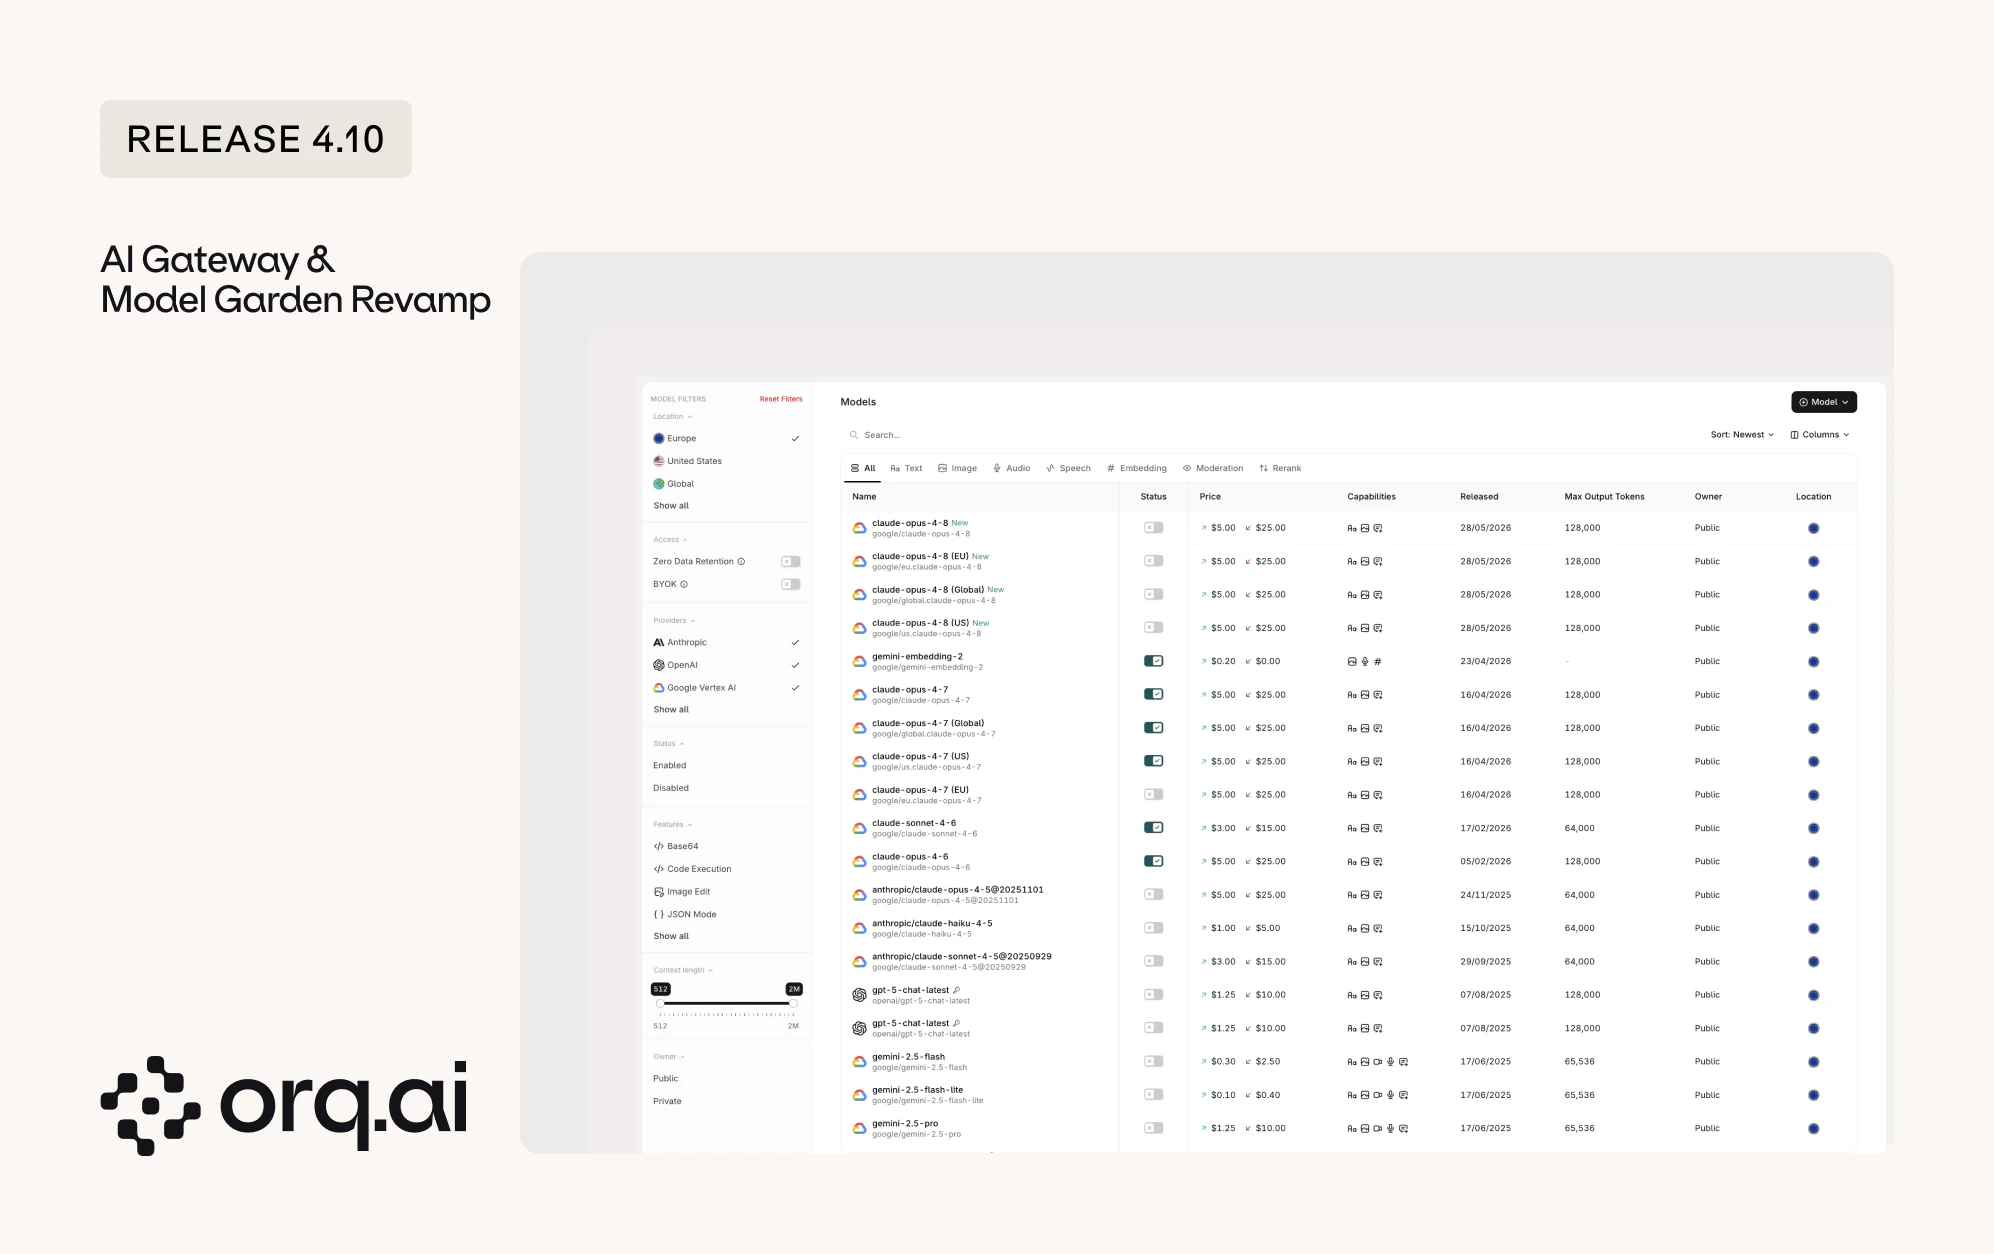Click the BYOK info icon

684,584
